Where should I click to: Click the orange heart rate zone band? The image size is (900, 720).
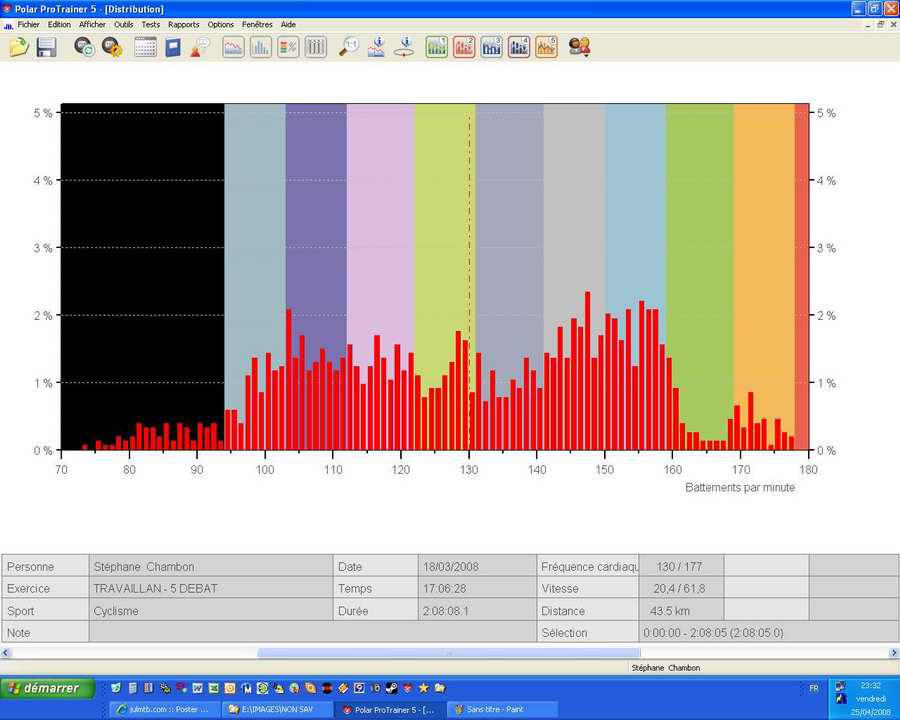coord(763,250)
